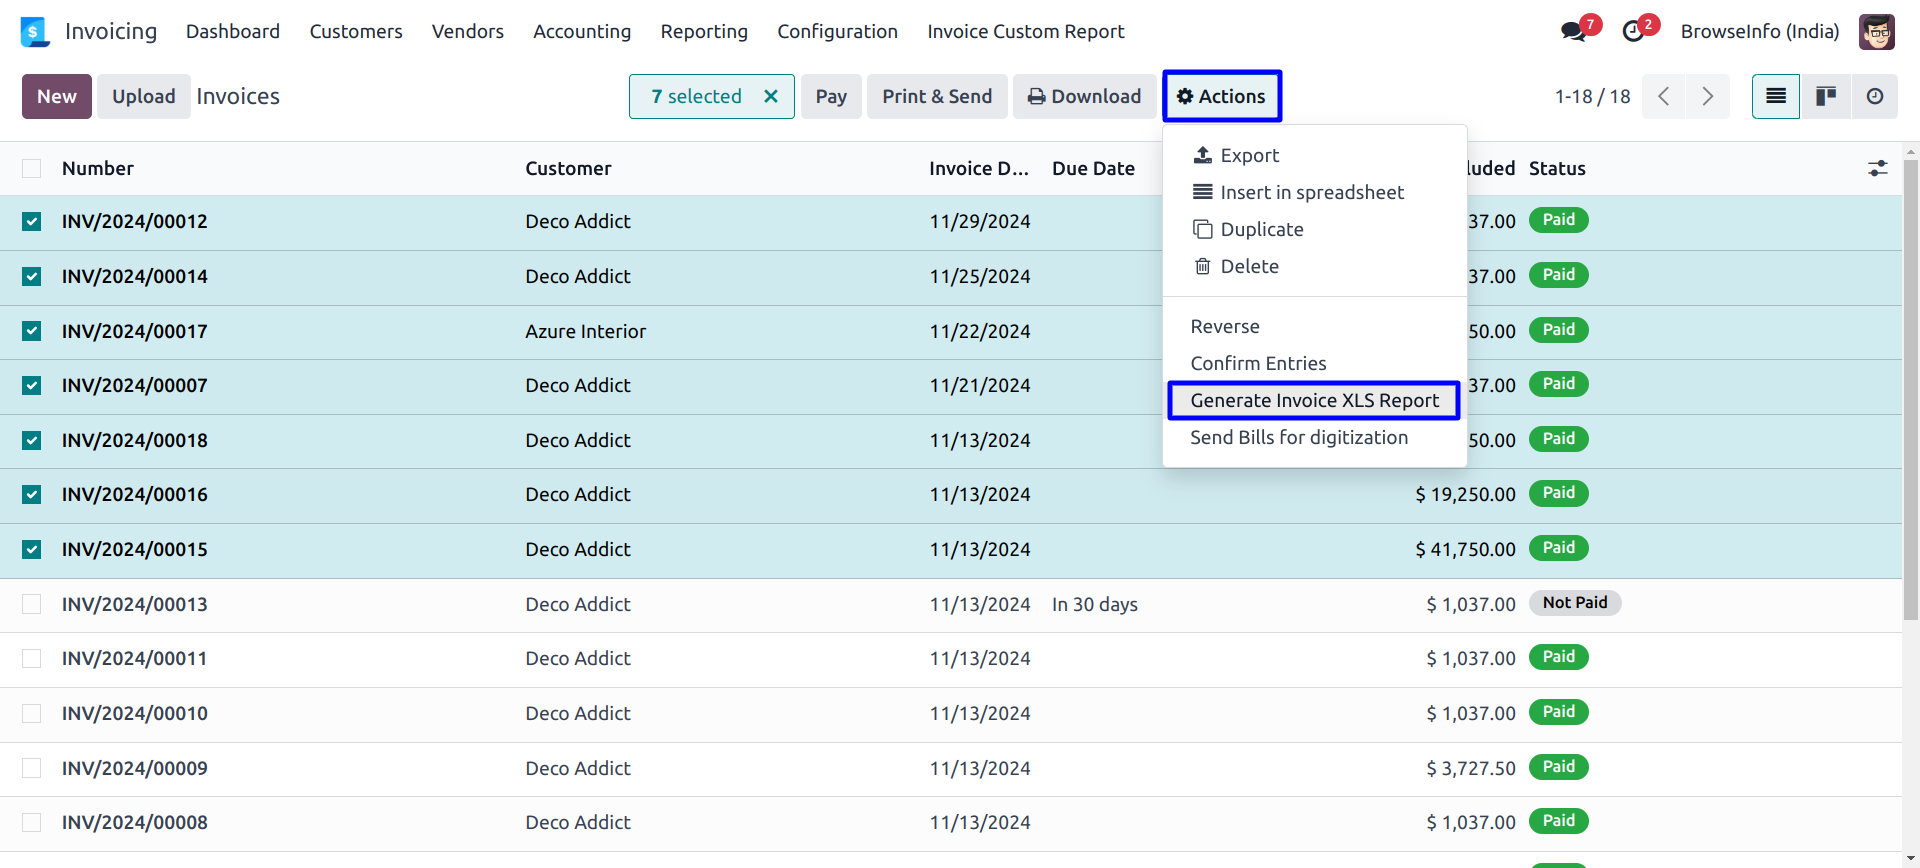
Task: Select Export from the Actions menu
Action: pyautogui.click(x=1249, y=156)
